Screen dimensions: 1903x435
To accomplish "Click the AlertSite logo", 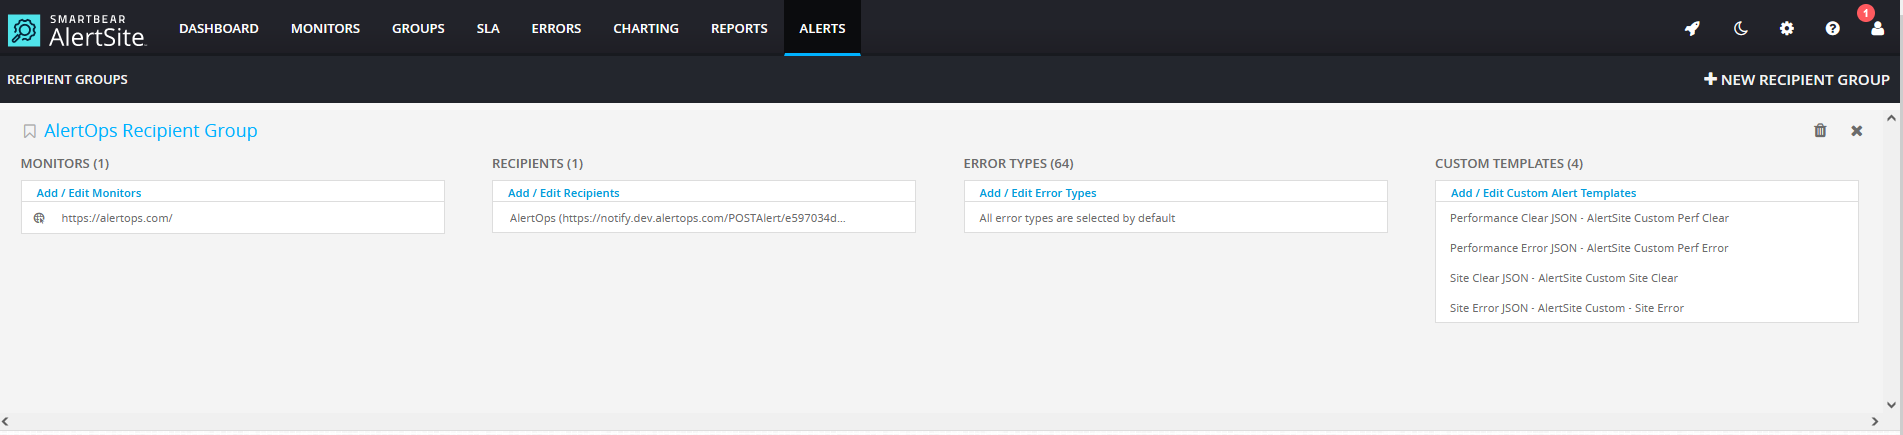I will (x=78, y=30).
